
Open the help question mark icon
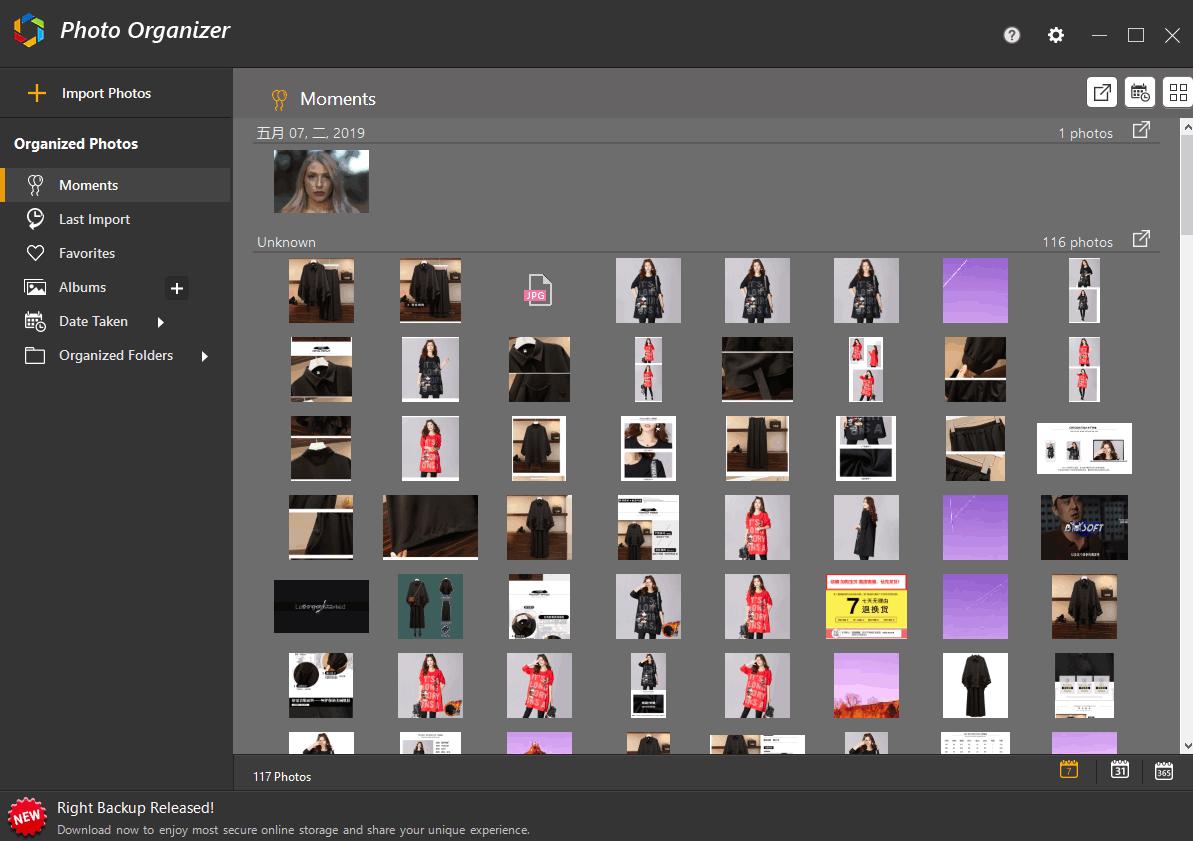[x=1011, y=35]
